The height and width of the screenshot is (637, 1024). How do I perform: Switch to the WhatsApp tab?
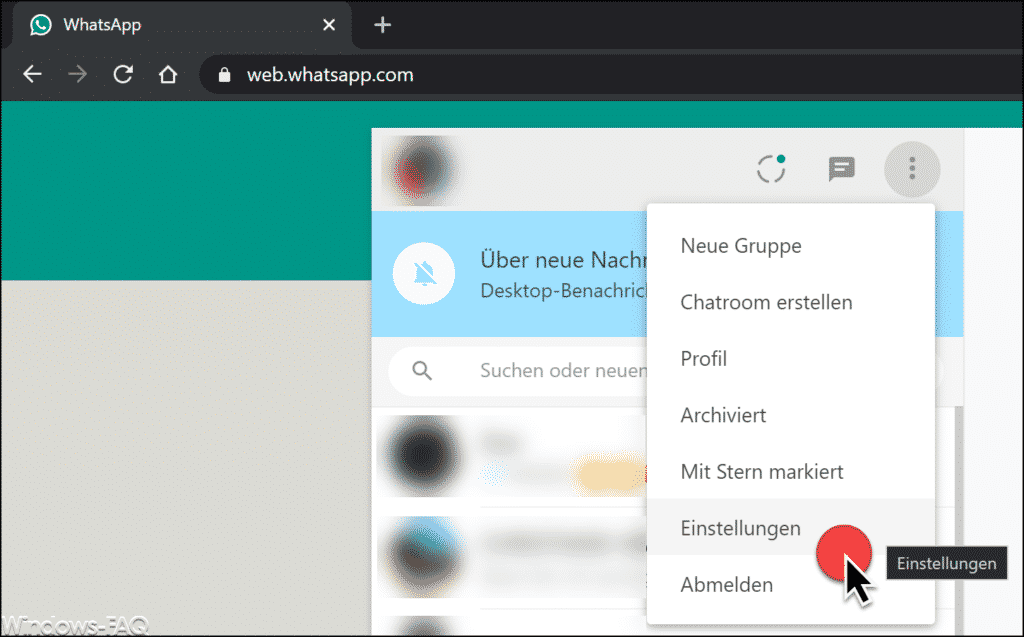[183, 25]
